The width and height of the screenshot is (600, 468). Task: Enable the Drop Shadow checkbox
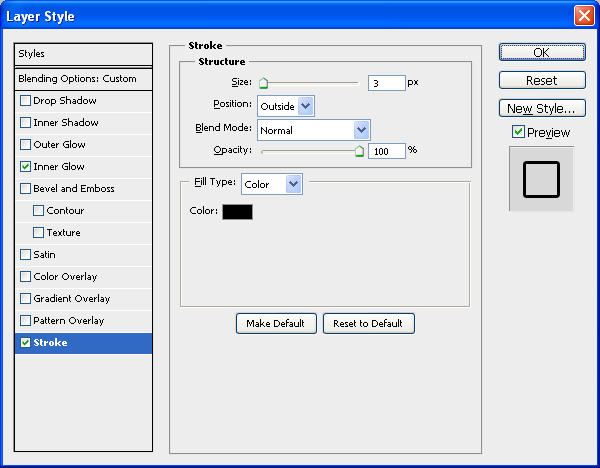tap(25, 101)
